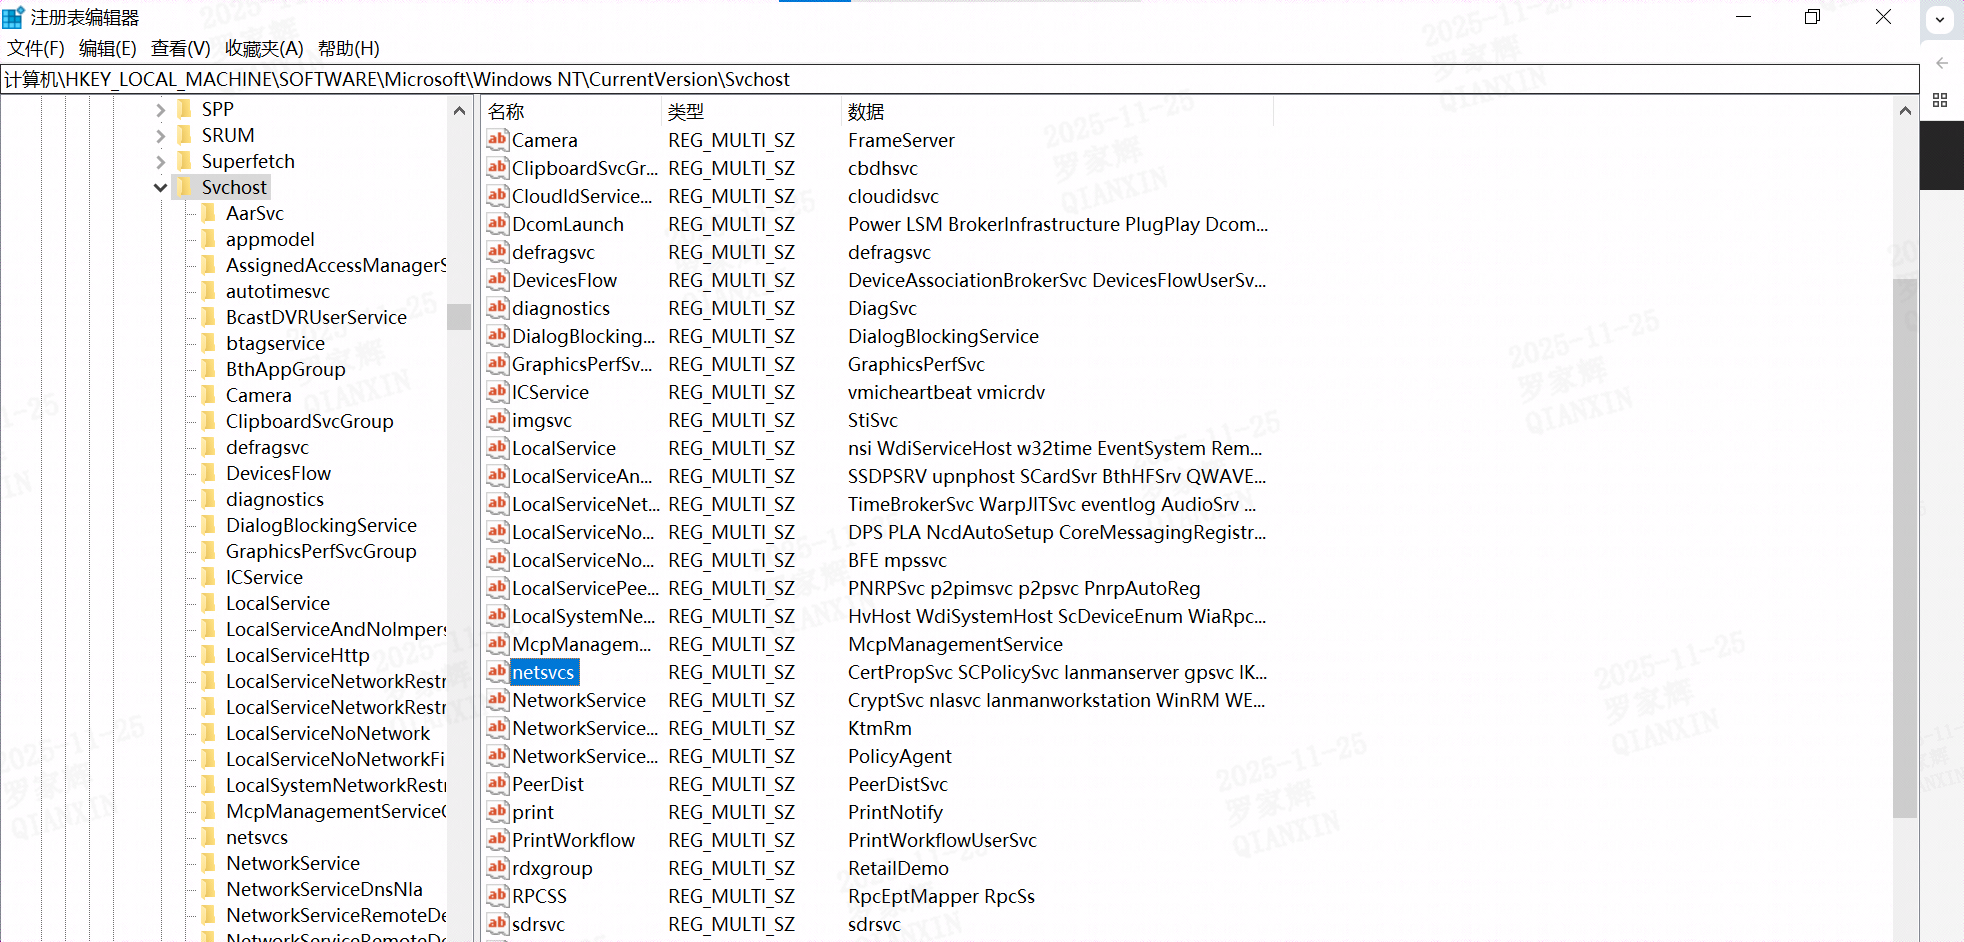
Task: Expand the Superfetch registry key
Action: coord(160,161)
